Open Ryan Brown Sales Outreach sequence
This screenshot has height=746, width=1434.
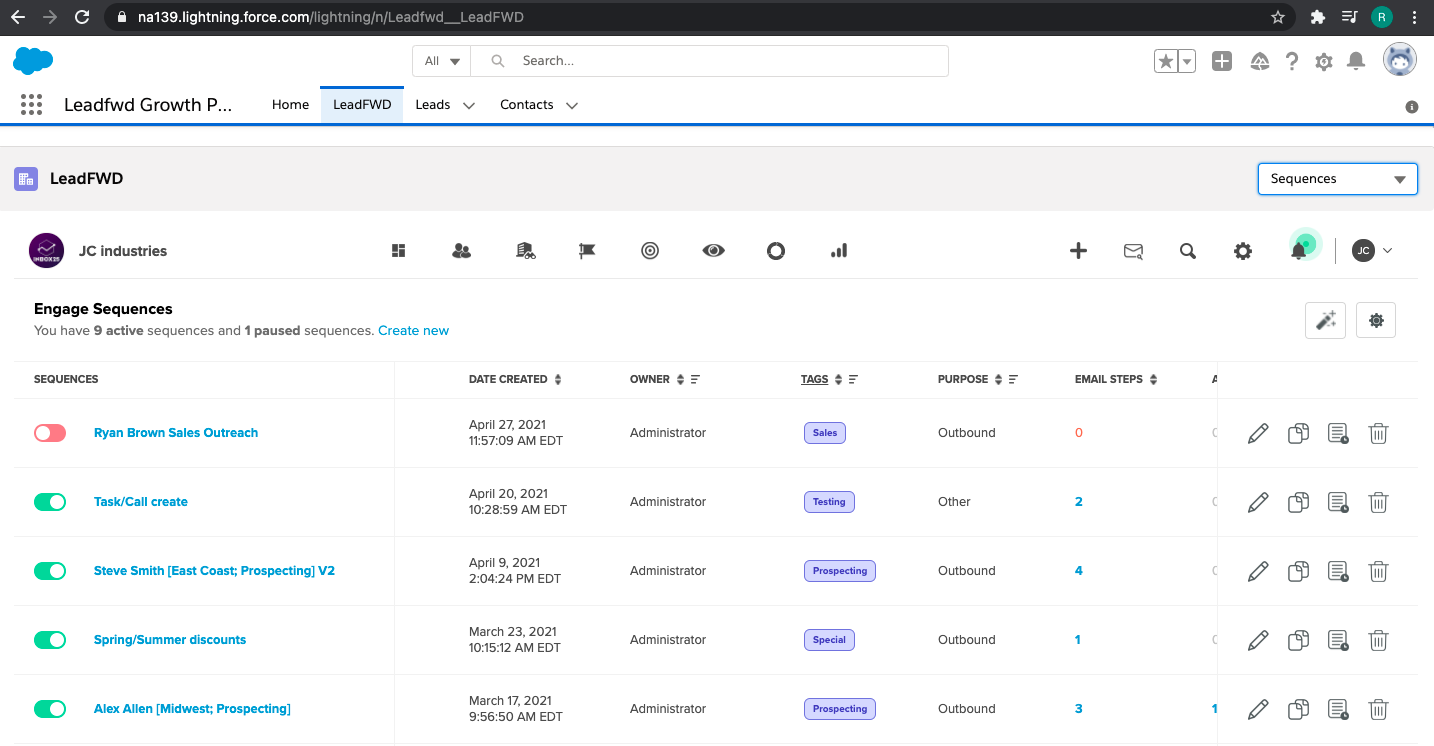pos(176,433)
